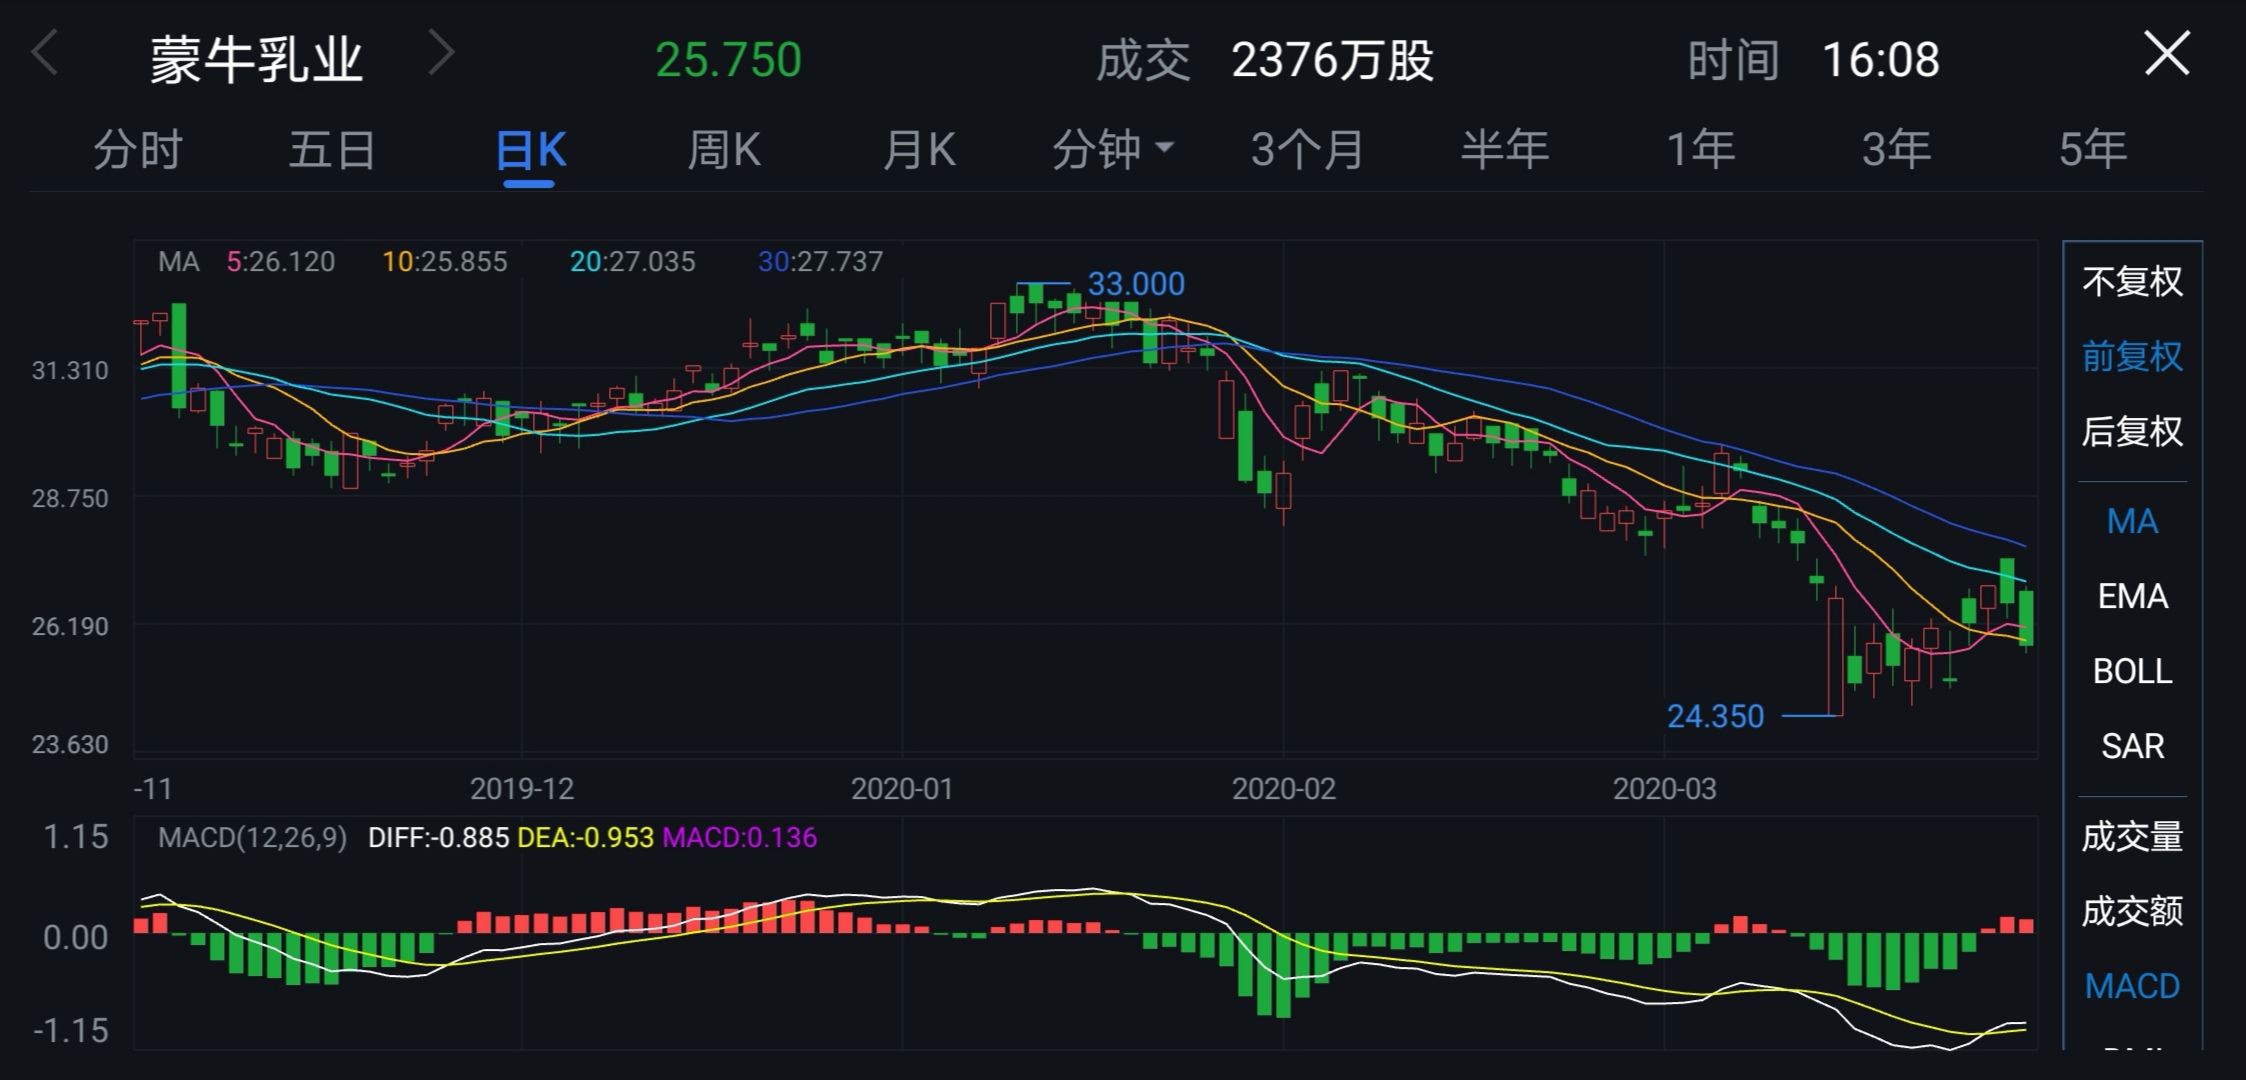Viewport: 2246px width, 1080px height.
Task: Select 不复权 no-adjustment option
Action: (2132, 282)
